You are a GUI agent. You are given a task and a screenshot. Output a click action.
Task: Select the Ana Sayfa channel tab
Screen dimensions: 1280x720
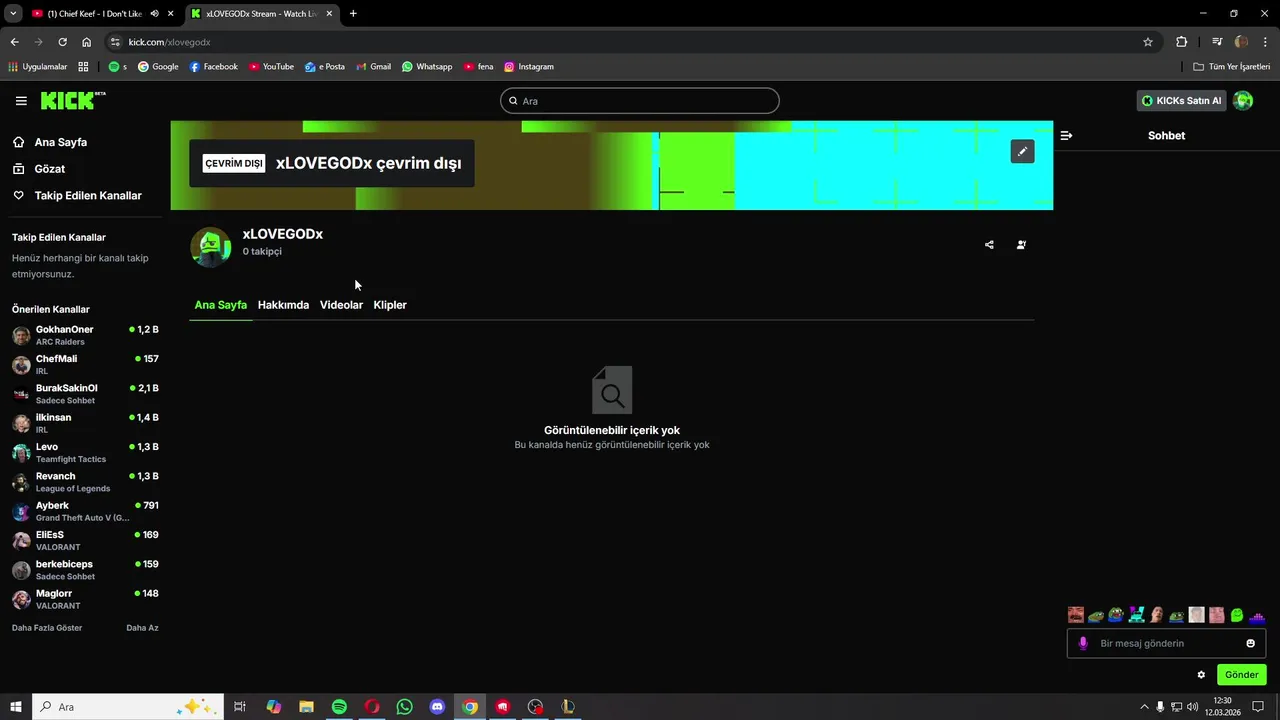tap(221, 305)
